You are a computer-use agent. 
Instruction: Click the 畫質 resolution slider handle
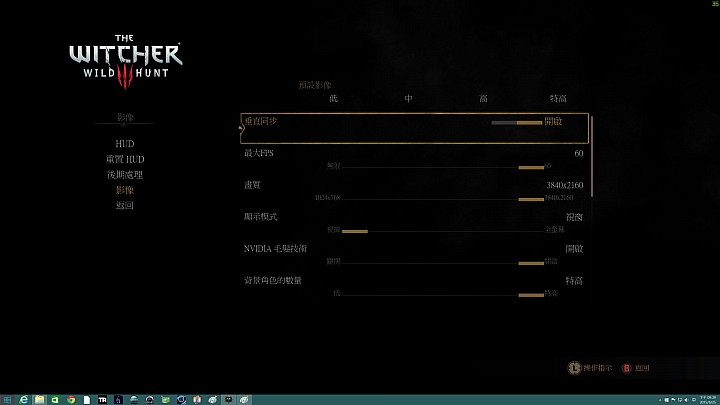coord(531,199)
